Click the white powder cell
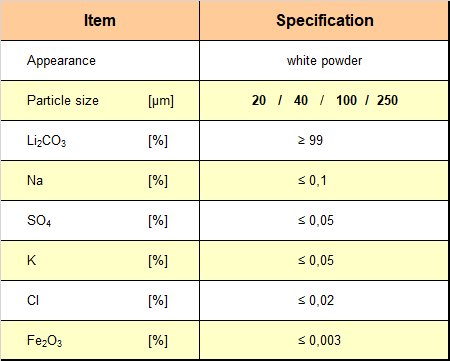This screenshot has width=450, height=361. [x=324, y=61]
